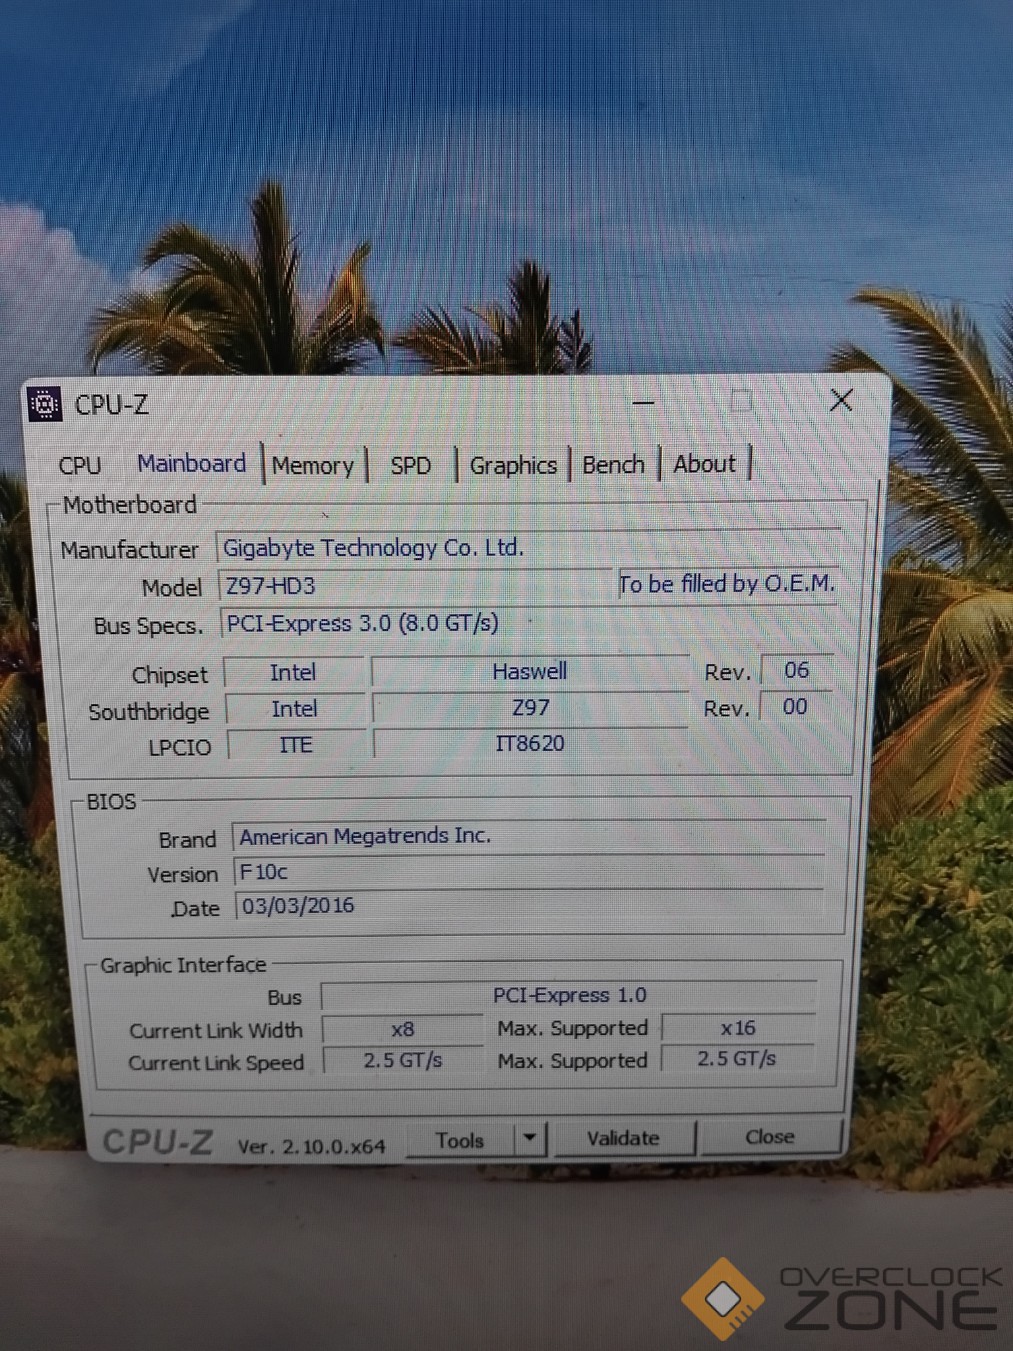This screenshot has width=1013, height=1351.
Task: Close CPU-Z with the title bar X
Action: pos(841,400)
